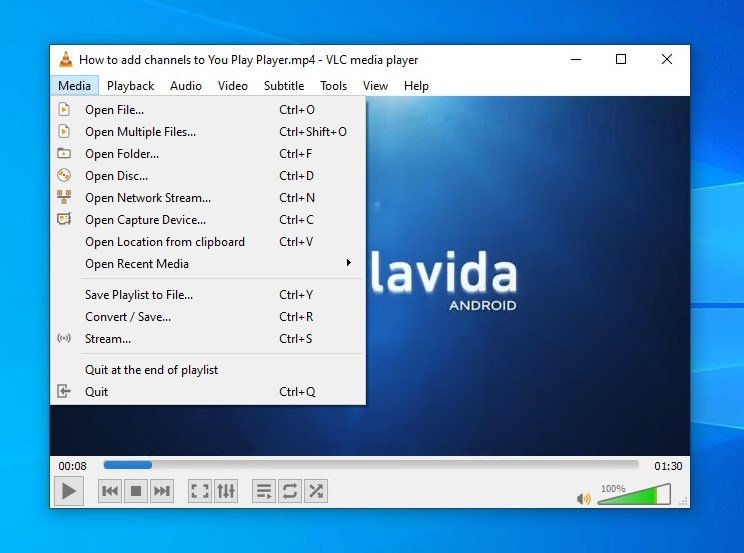Click the Play button
Image resolution: width=744 pixels, height=553 pixels.
68,491
